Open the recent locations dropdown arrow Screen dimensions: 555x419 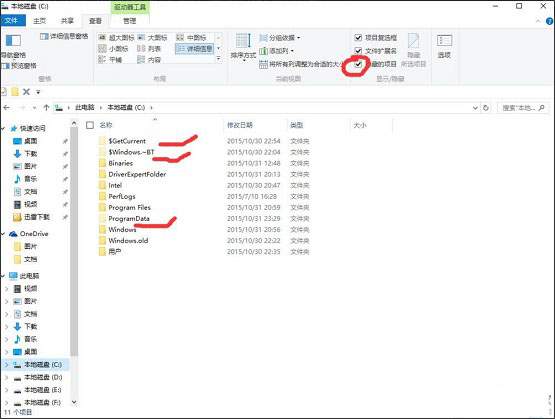(x=34, y=108)
